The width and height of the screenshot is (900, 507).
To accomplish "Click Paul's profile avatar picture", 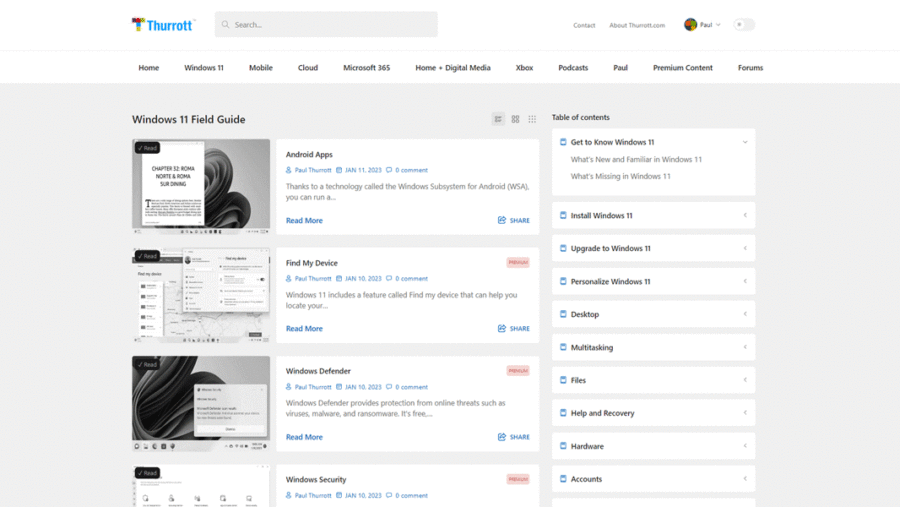I will coord(690,25).
